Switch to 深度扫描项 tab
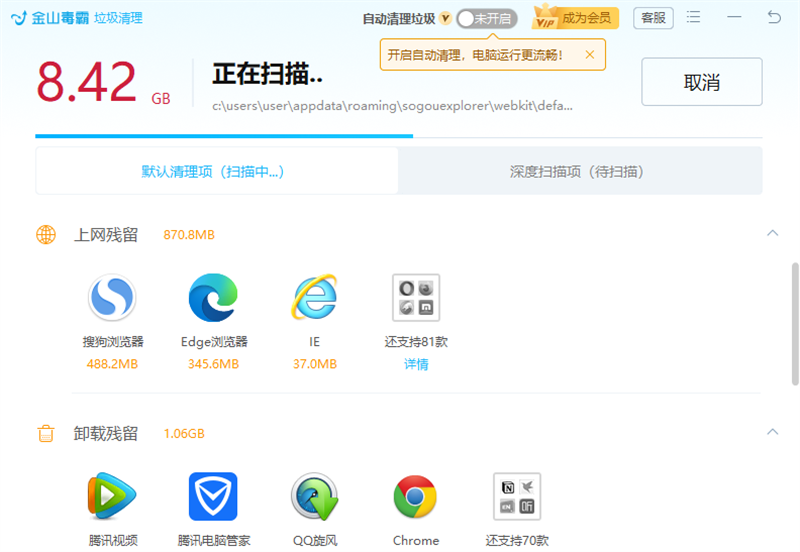Viewport: 800px width, 552px height. pos(576,171)
